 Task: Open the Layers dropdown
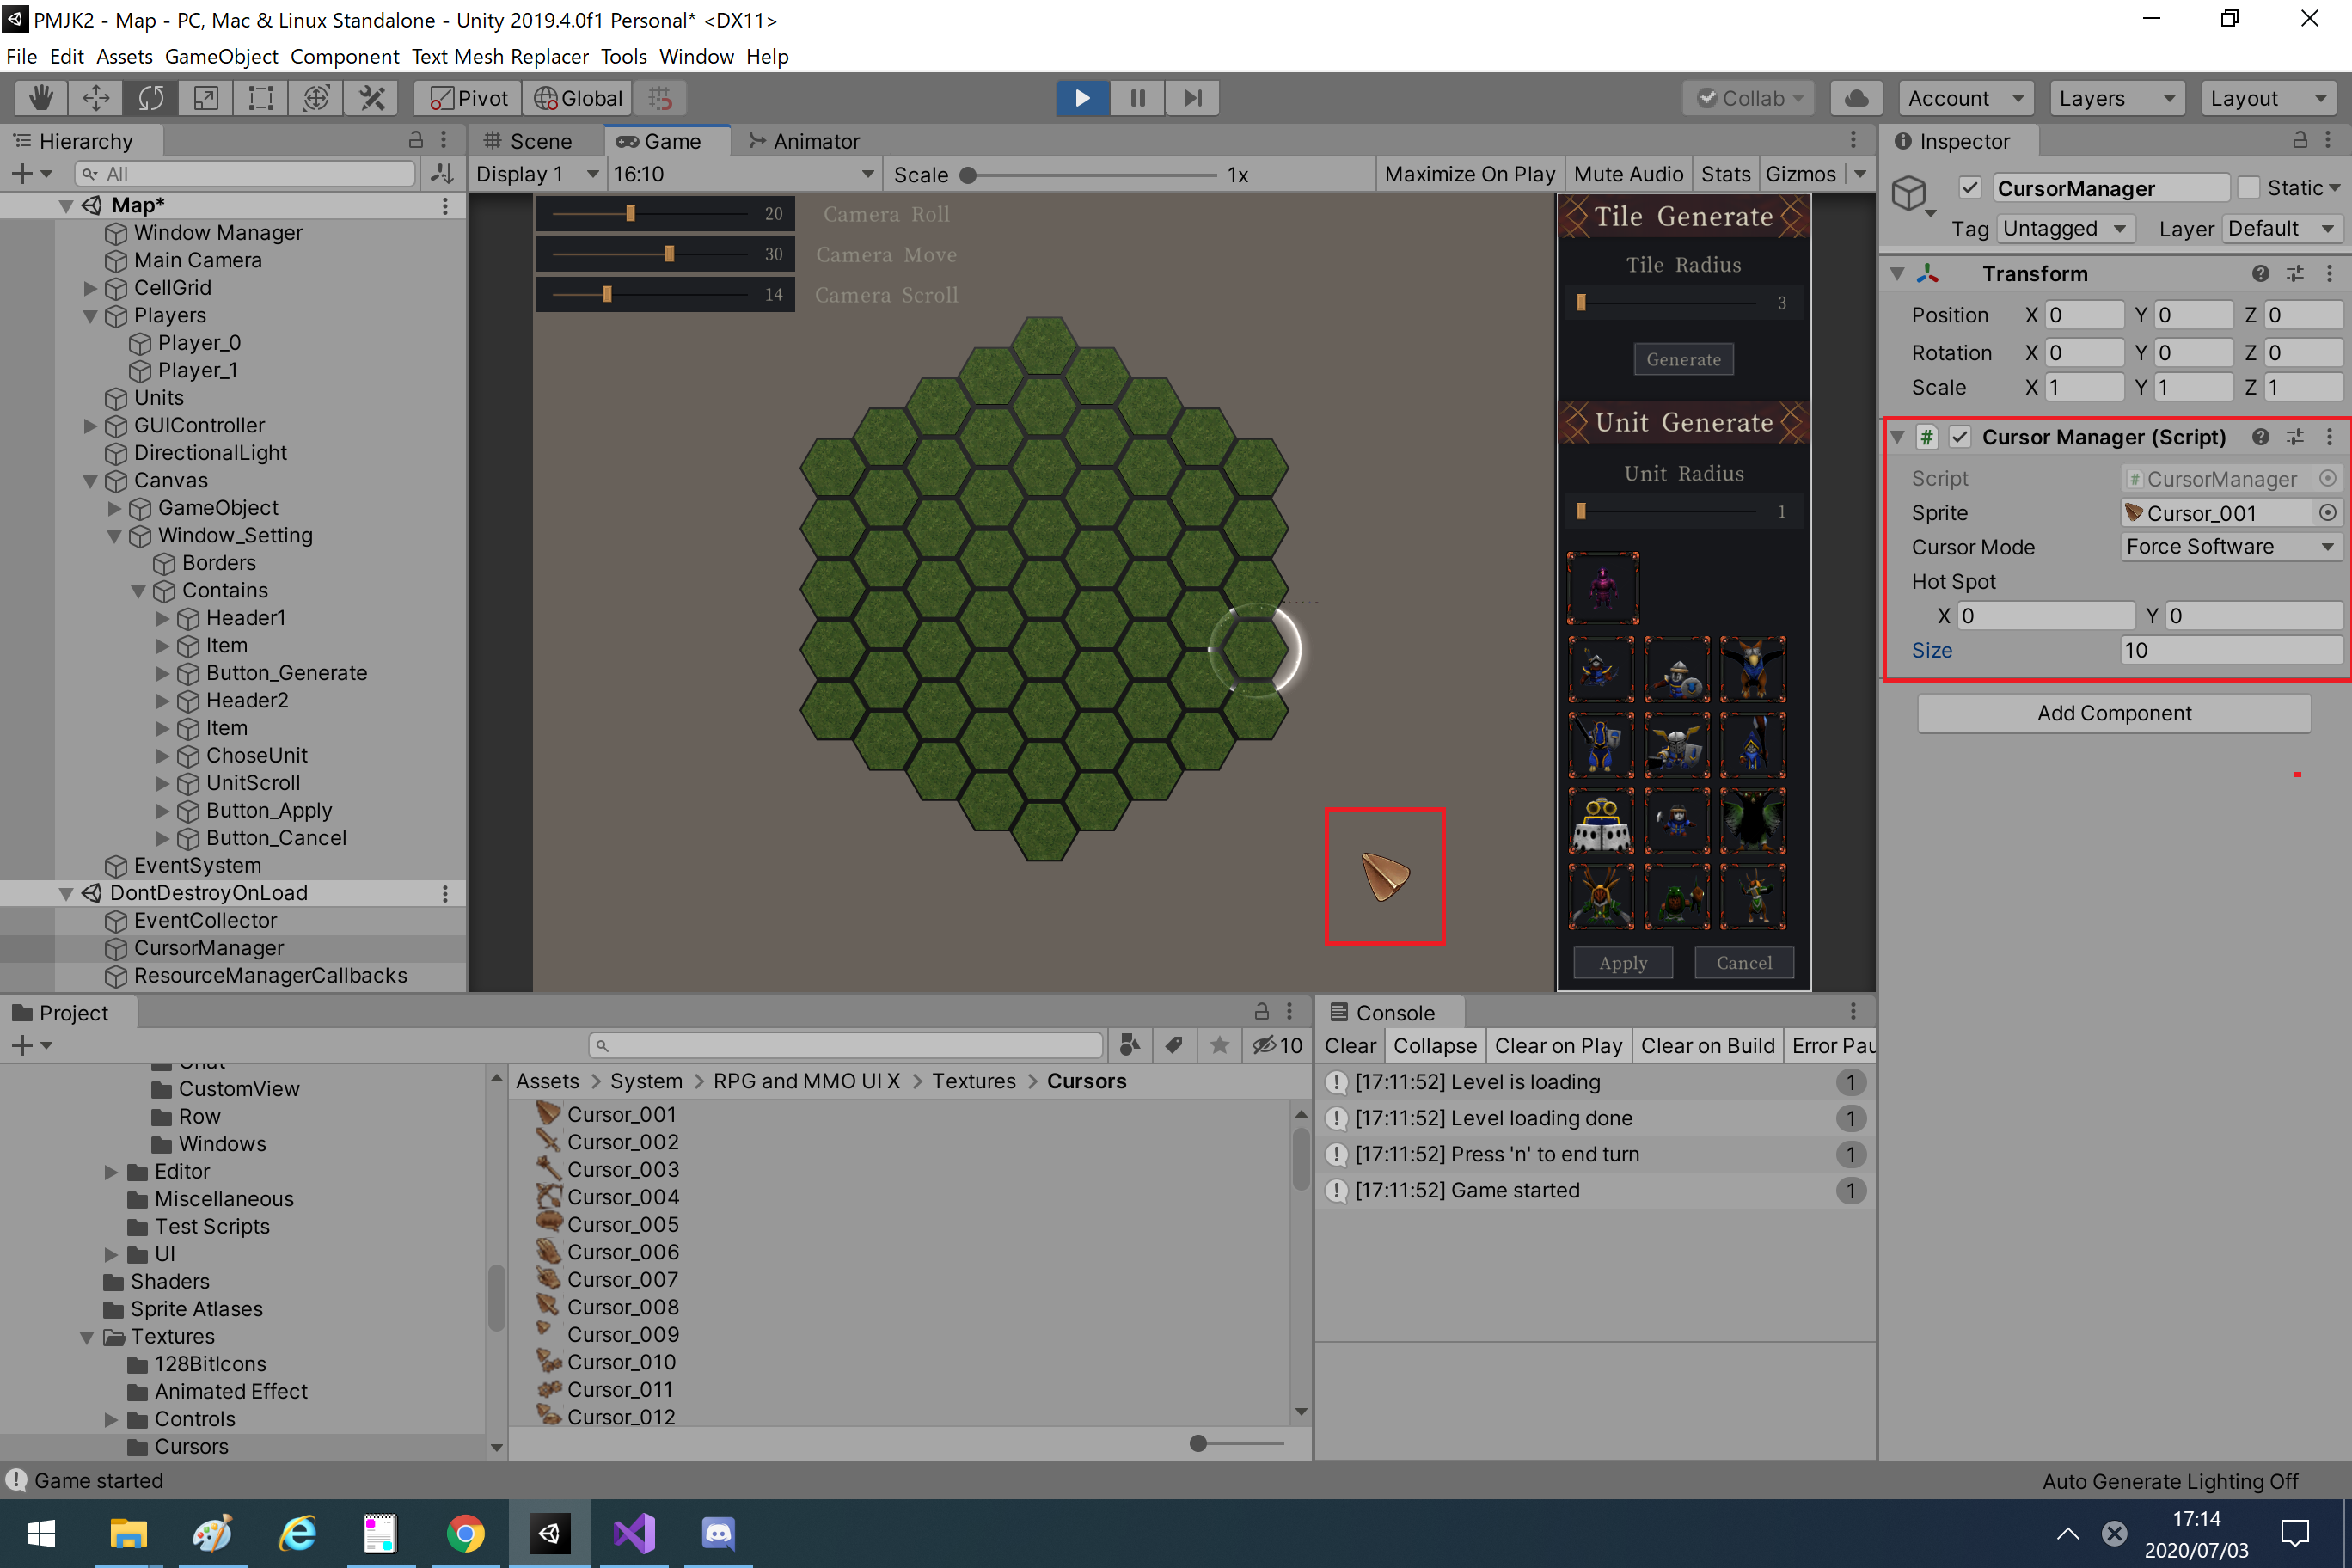[2115, 98]
